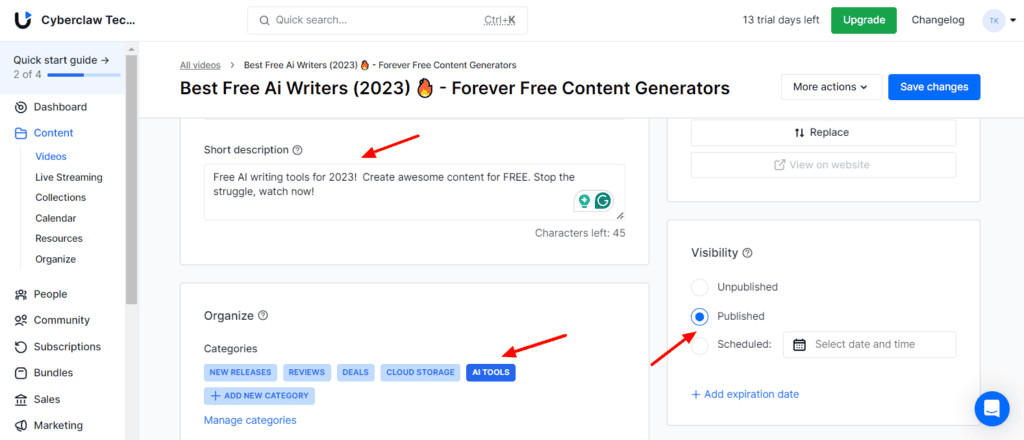This screenshot has height=440, width=1024.
Task: Click the Sales icon in sidebar
Action: click(x=21, y=400)
